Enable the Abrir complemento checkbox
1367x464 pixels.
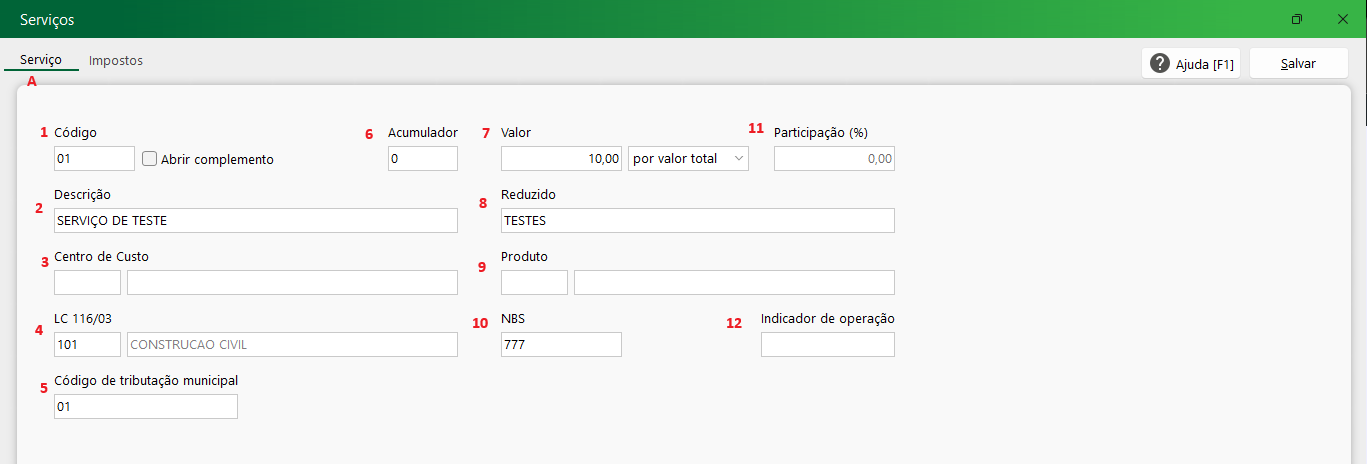point(150,158)
